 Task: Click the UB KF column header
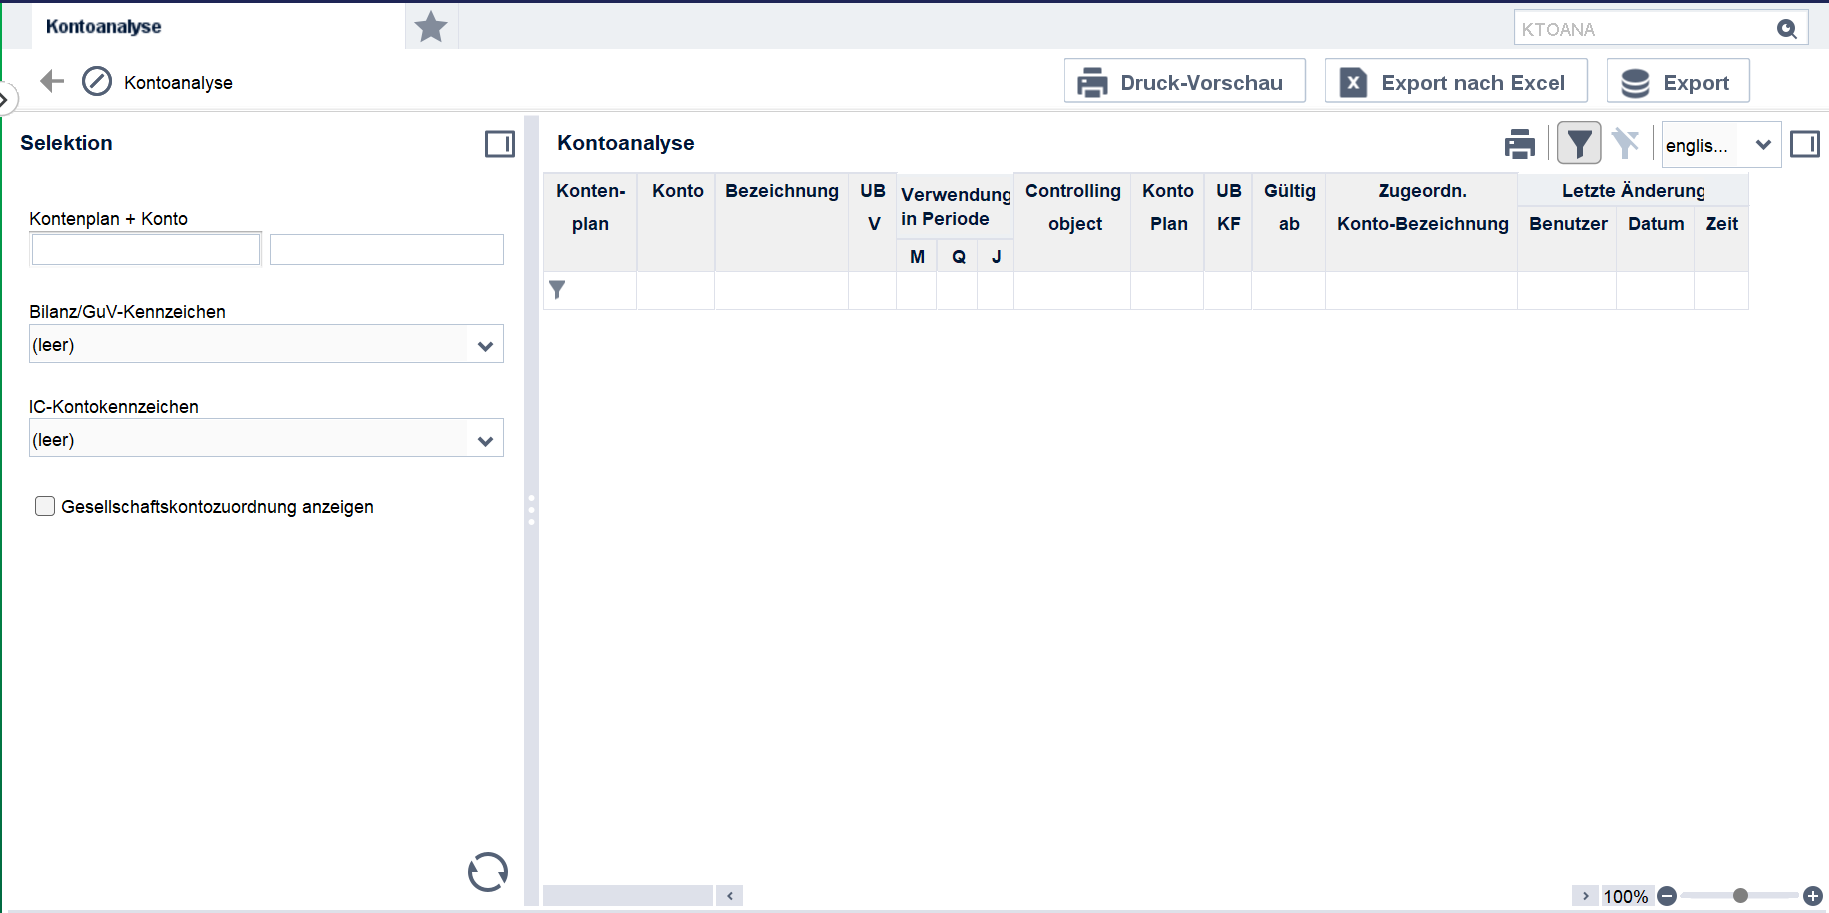coord(1228,221)
